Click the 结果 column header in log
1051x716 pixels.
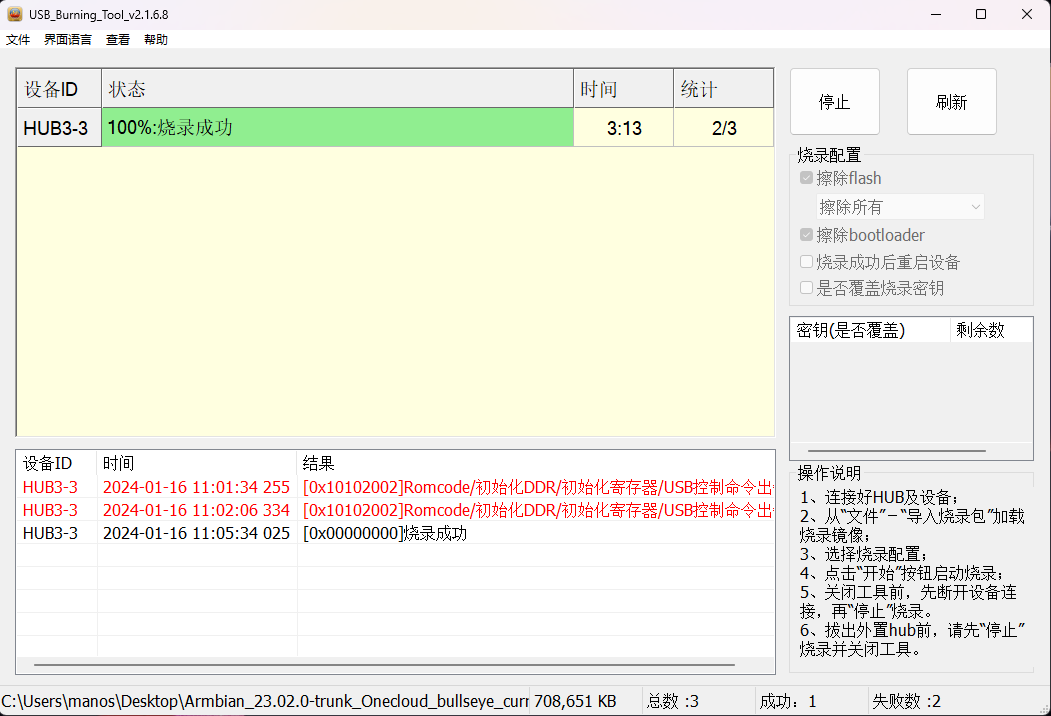535,464
